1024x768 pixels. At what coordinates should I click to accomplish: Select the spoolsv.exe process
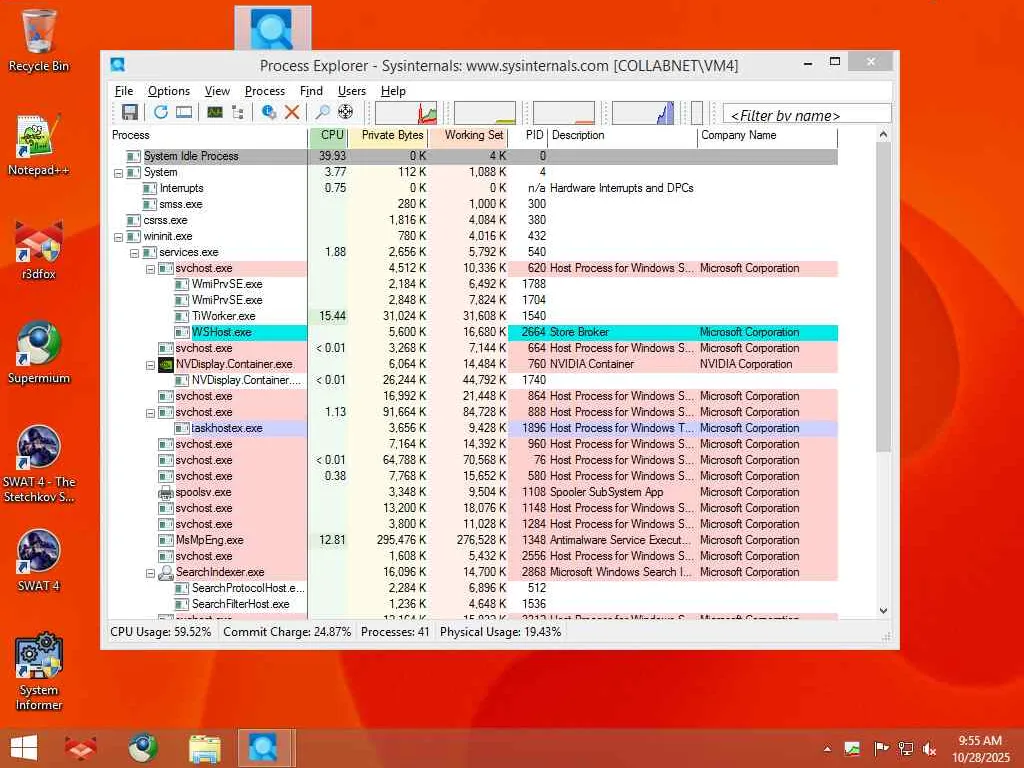point(473,492)
